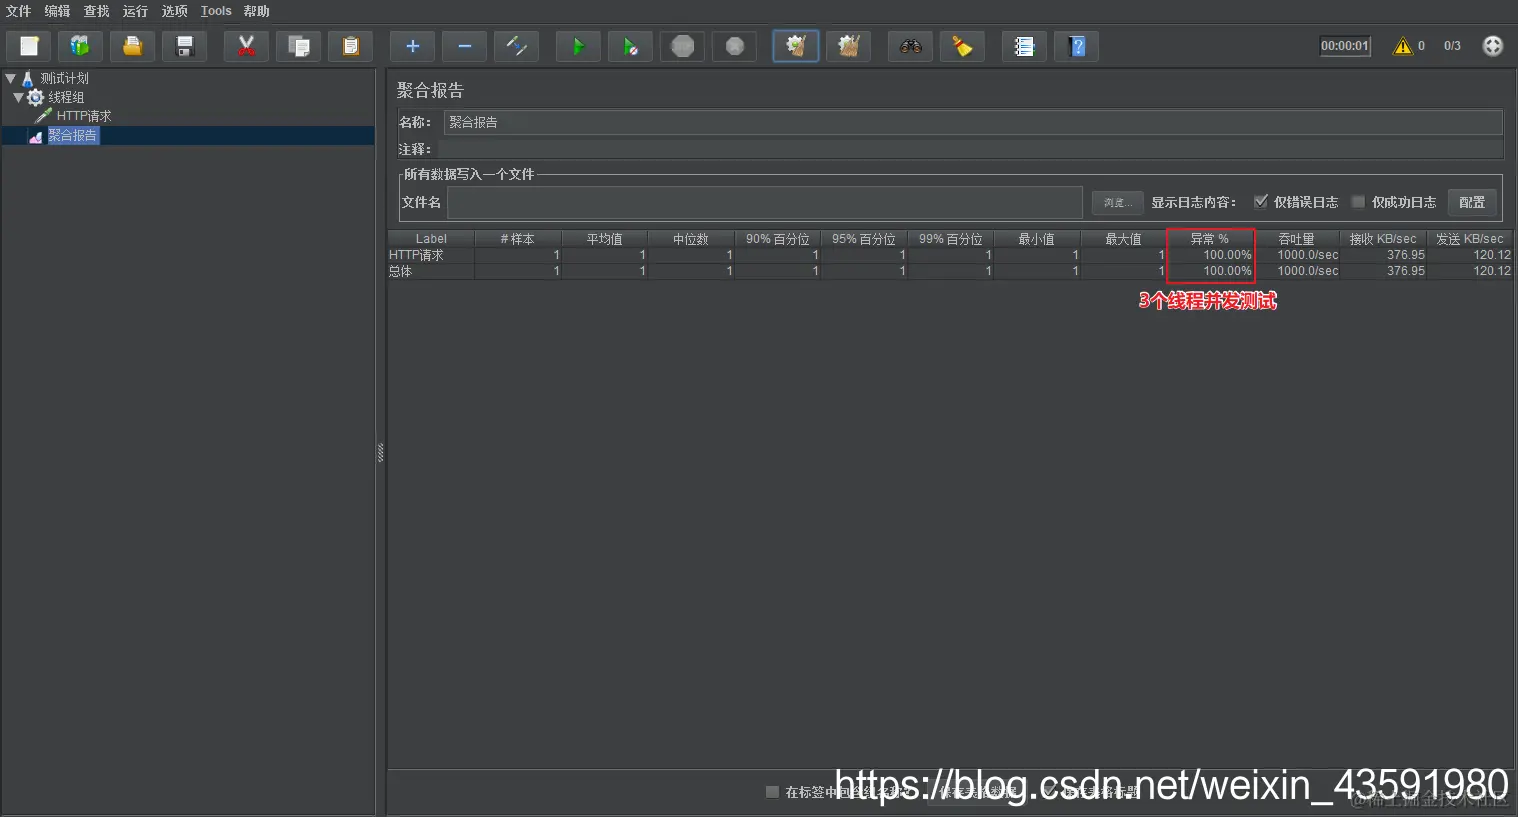The width and height of the screenshot is (1518, 817).
Task: Click the start-without-pauses run icon
Action: pos(630,45)
